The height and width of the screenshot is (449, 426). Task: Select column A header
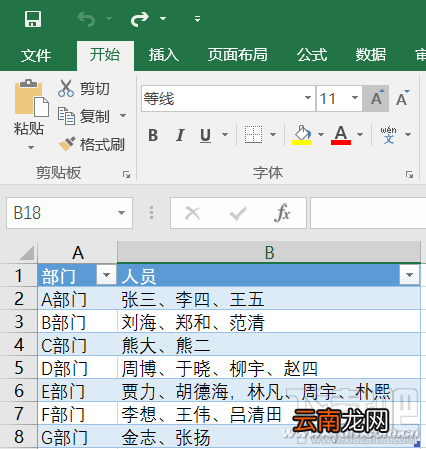[x=78, y=252]
